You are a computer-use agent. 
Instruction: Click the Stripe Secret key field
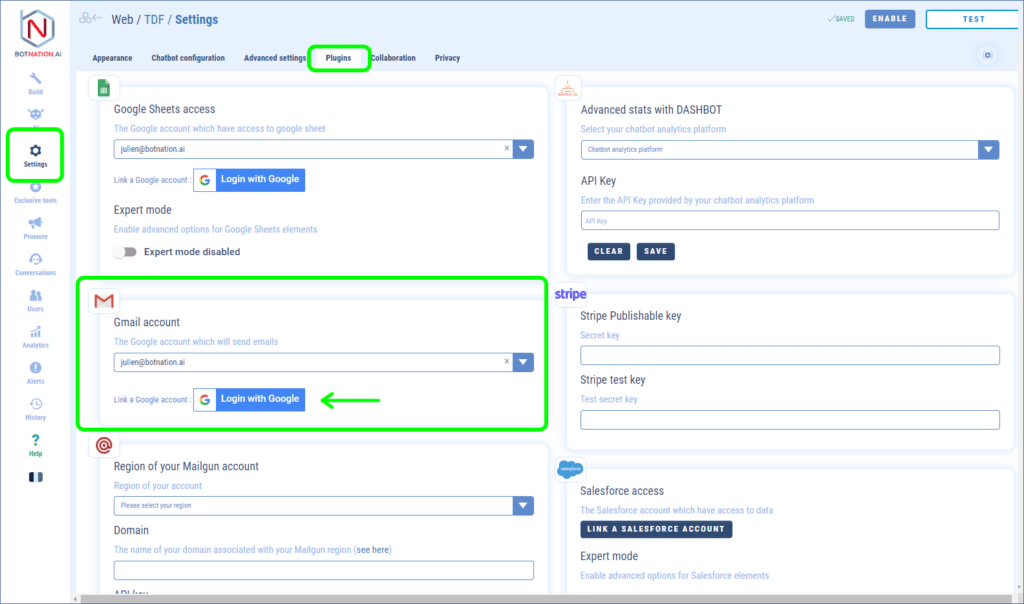(x=790, y=355)
